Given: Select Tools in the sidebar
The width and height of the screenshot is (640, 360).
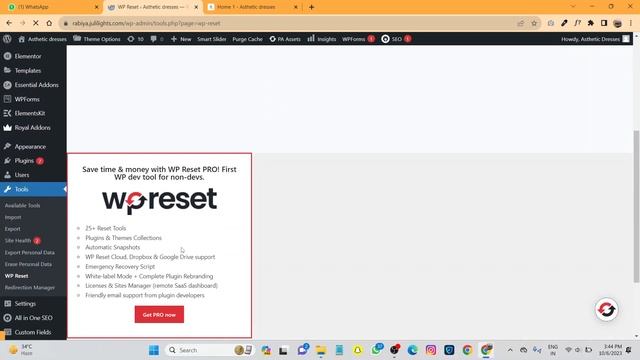Looking at the screenshot, I should click(x=33, y=189).
